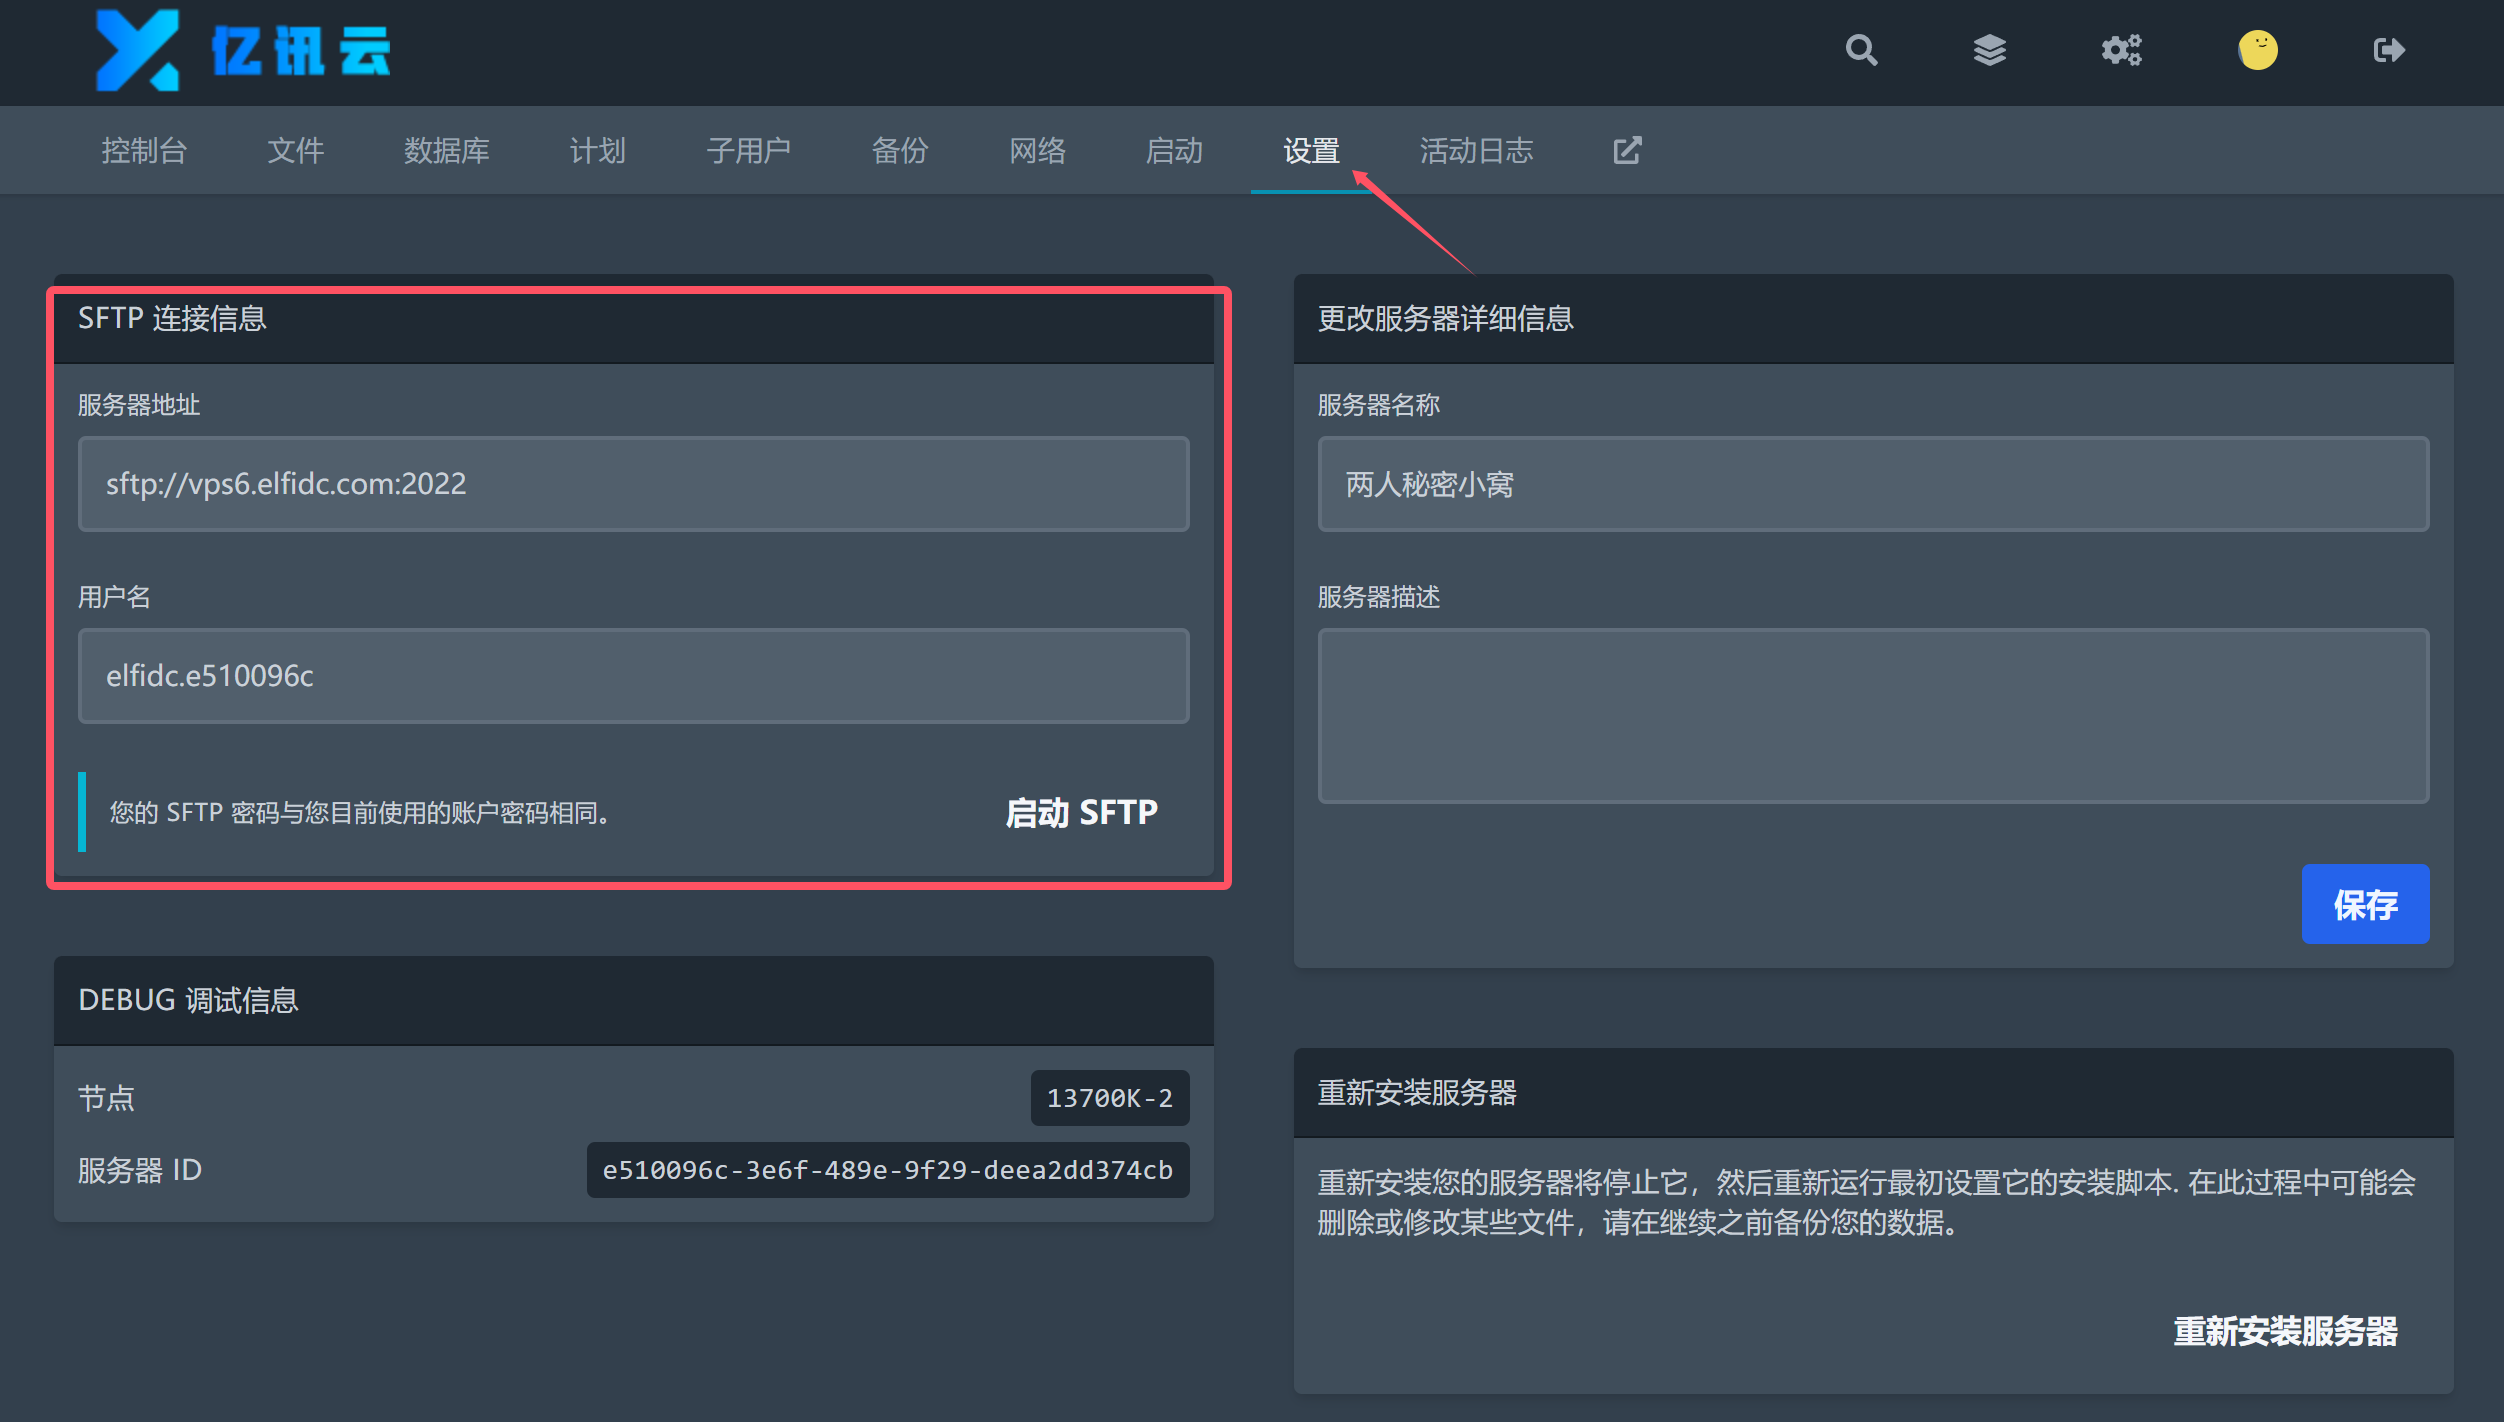The width and height of the screenshot is (2504, 1422).
Task: Click the 启动 SFTP button
Action: (1081, 812)
